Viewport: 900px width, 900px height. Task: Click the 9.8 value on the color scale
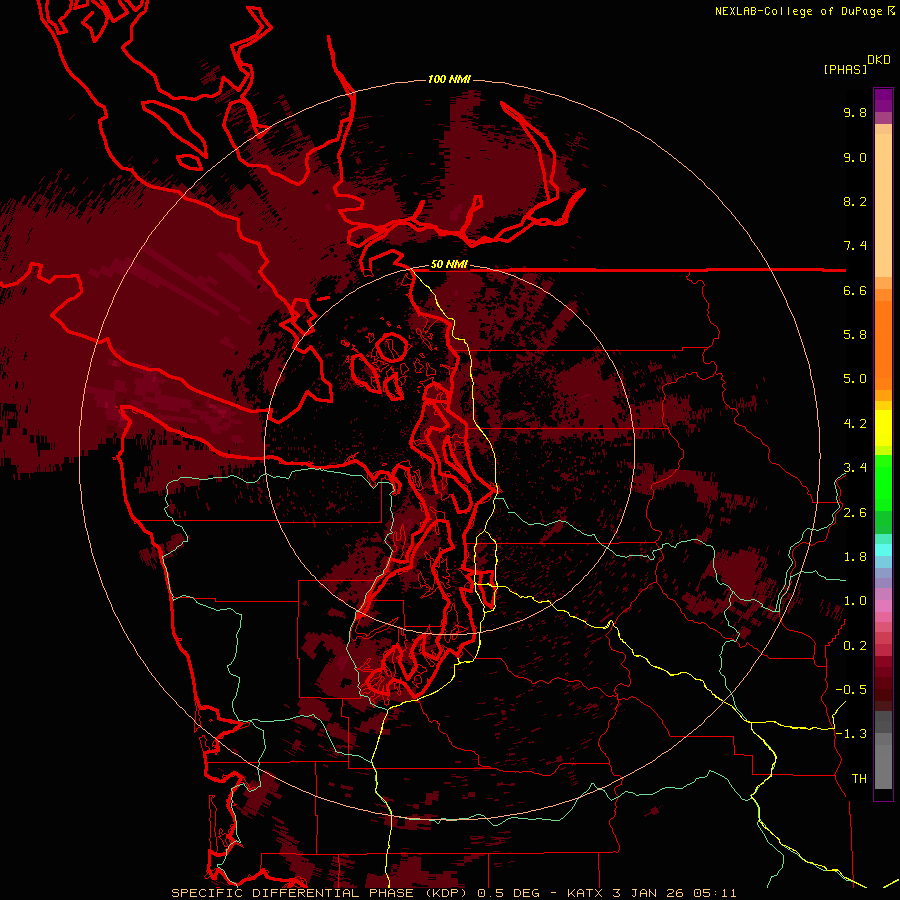tap(855, 112)
